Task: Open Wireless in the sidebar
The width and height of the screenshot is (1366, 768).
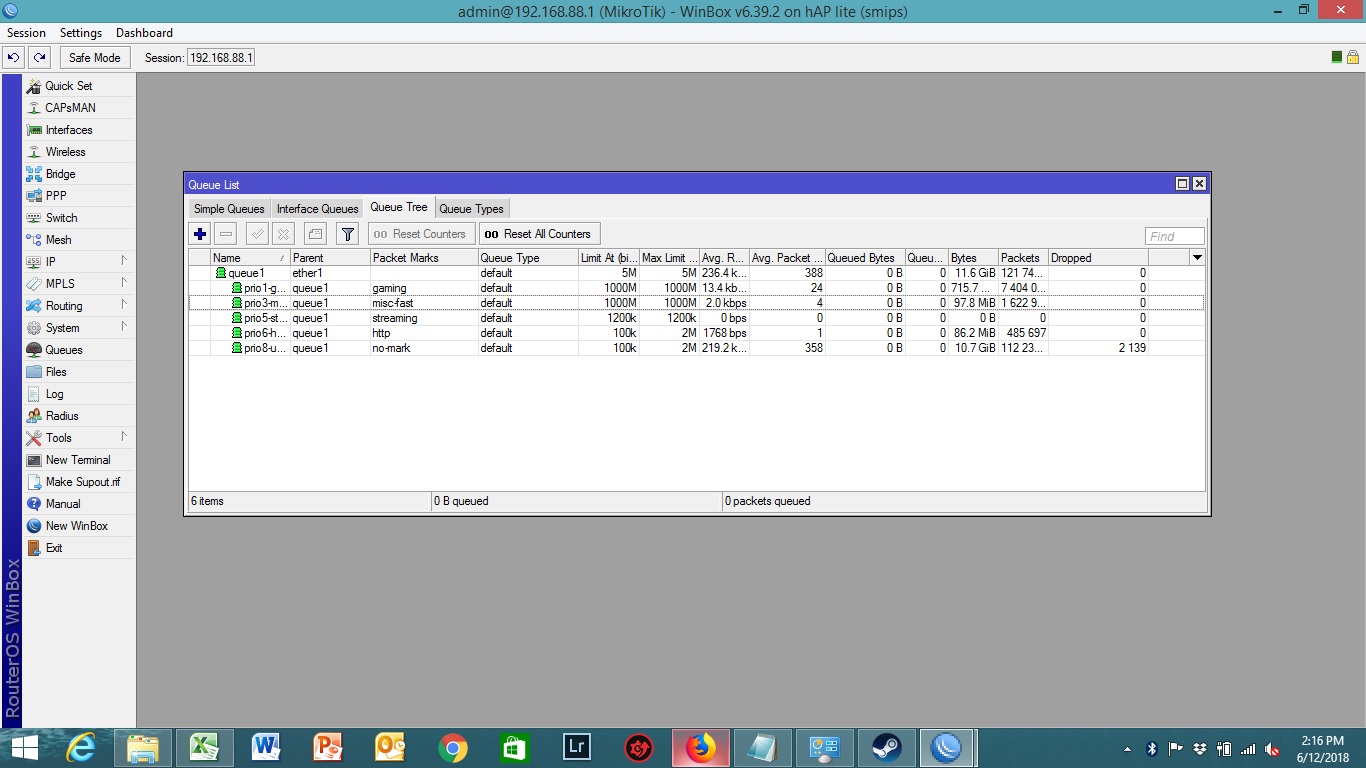Action: pyautogui.click(x=79, y=152)
